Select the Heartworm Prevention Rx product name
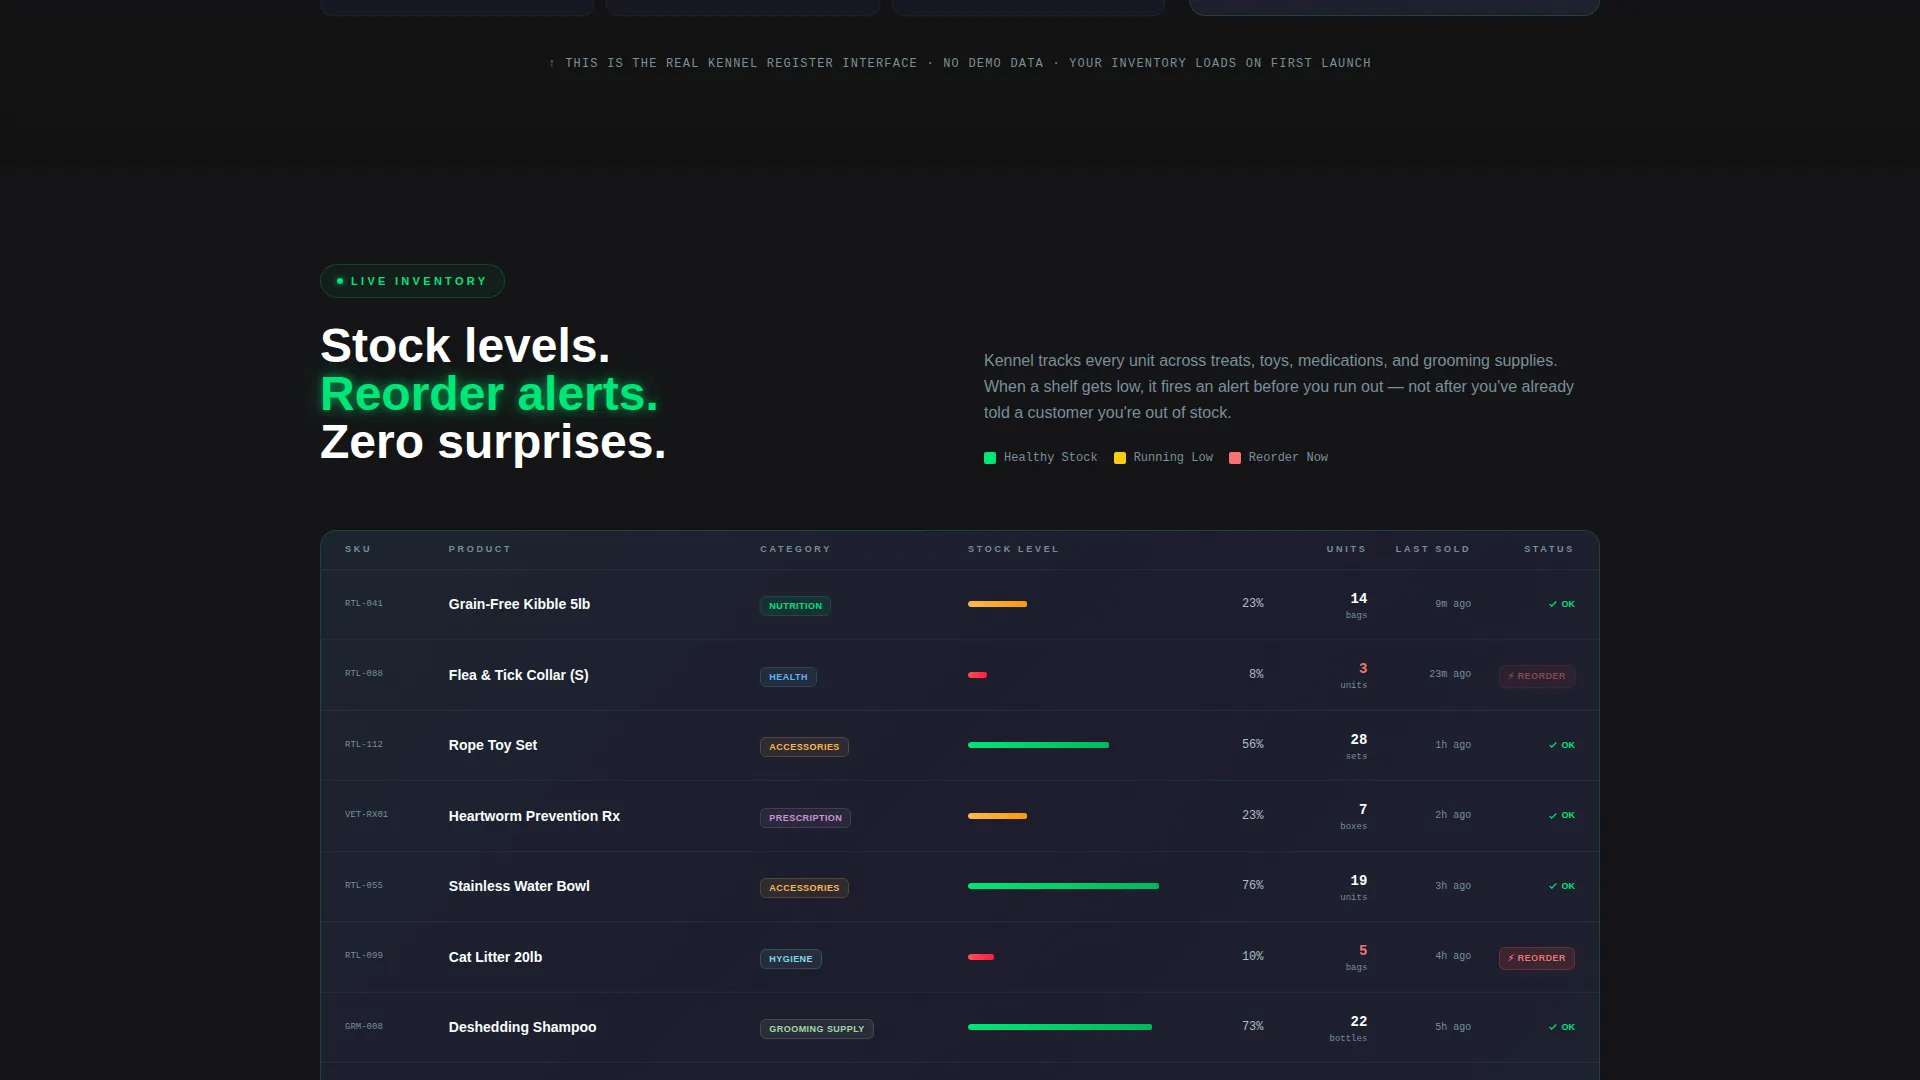The height and width of the screenshot is (1080, 1920). [x=534, y=816]
